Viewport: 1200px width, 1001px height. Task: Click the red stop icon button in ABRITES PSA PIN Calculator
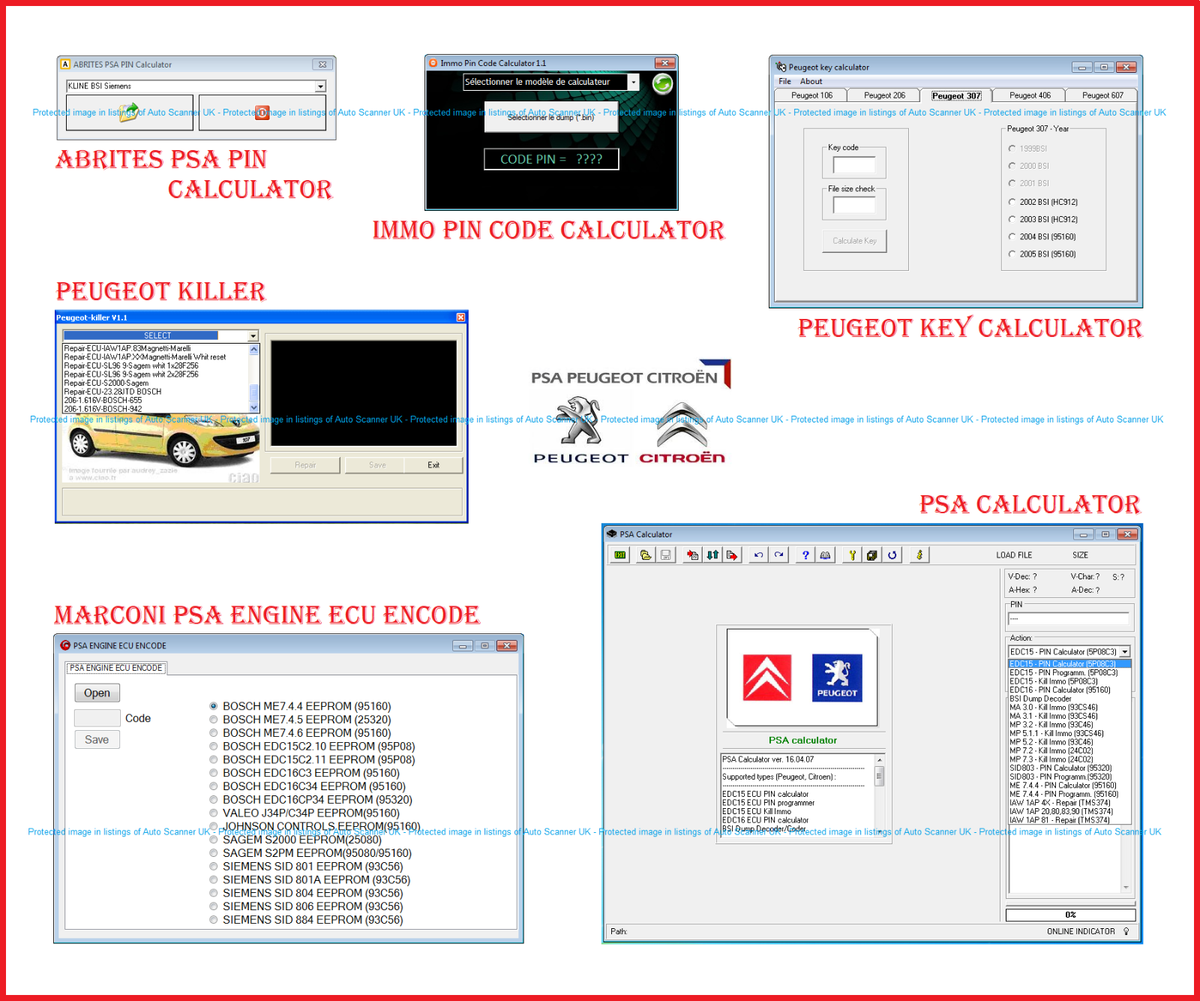262,113
